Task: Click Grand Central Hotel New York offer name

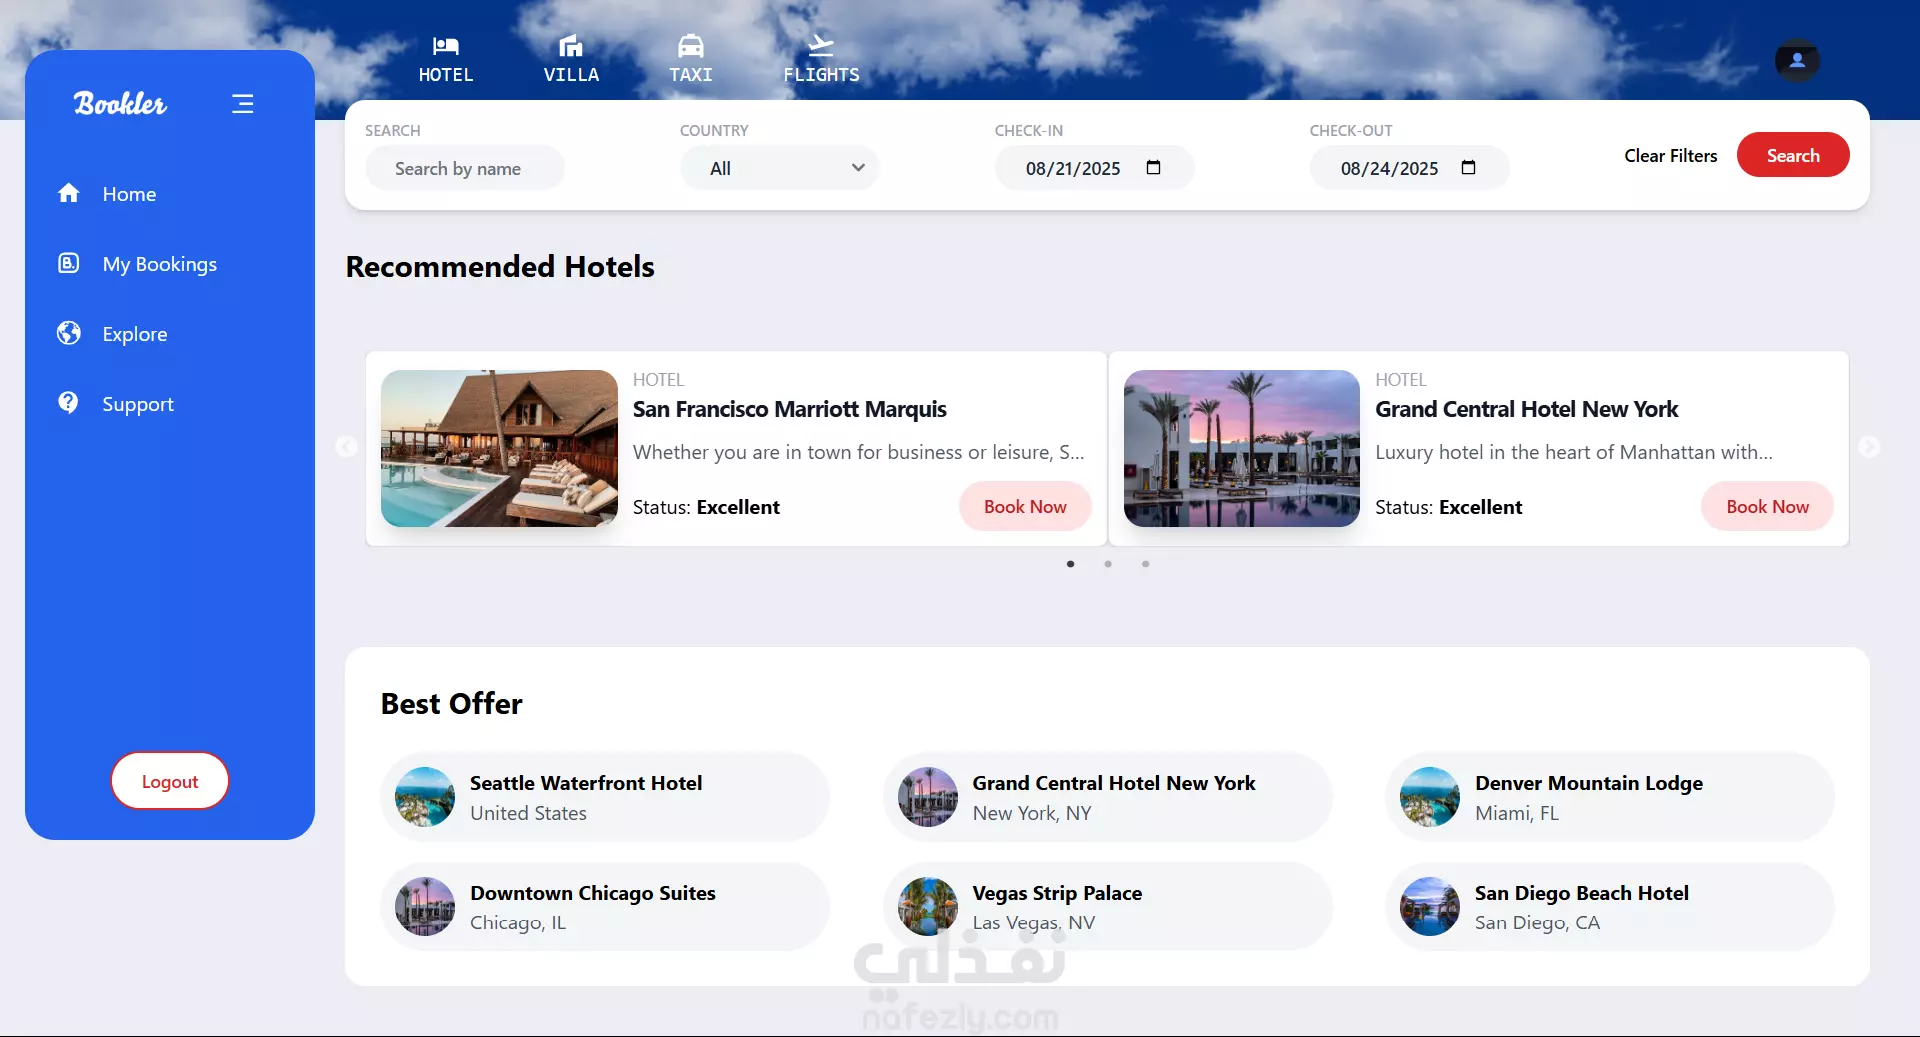Action: coord(1114,783)
